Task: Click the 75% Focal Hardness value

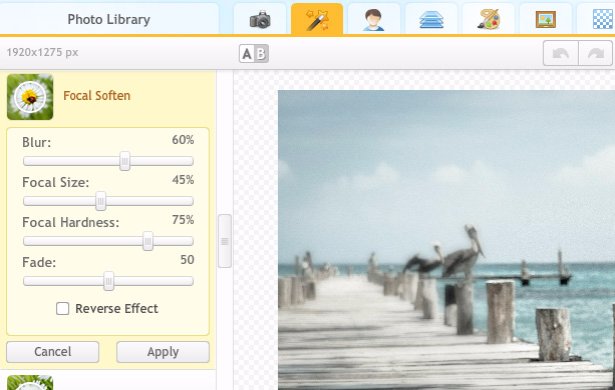Action: point(183,220)
